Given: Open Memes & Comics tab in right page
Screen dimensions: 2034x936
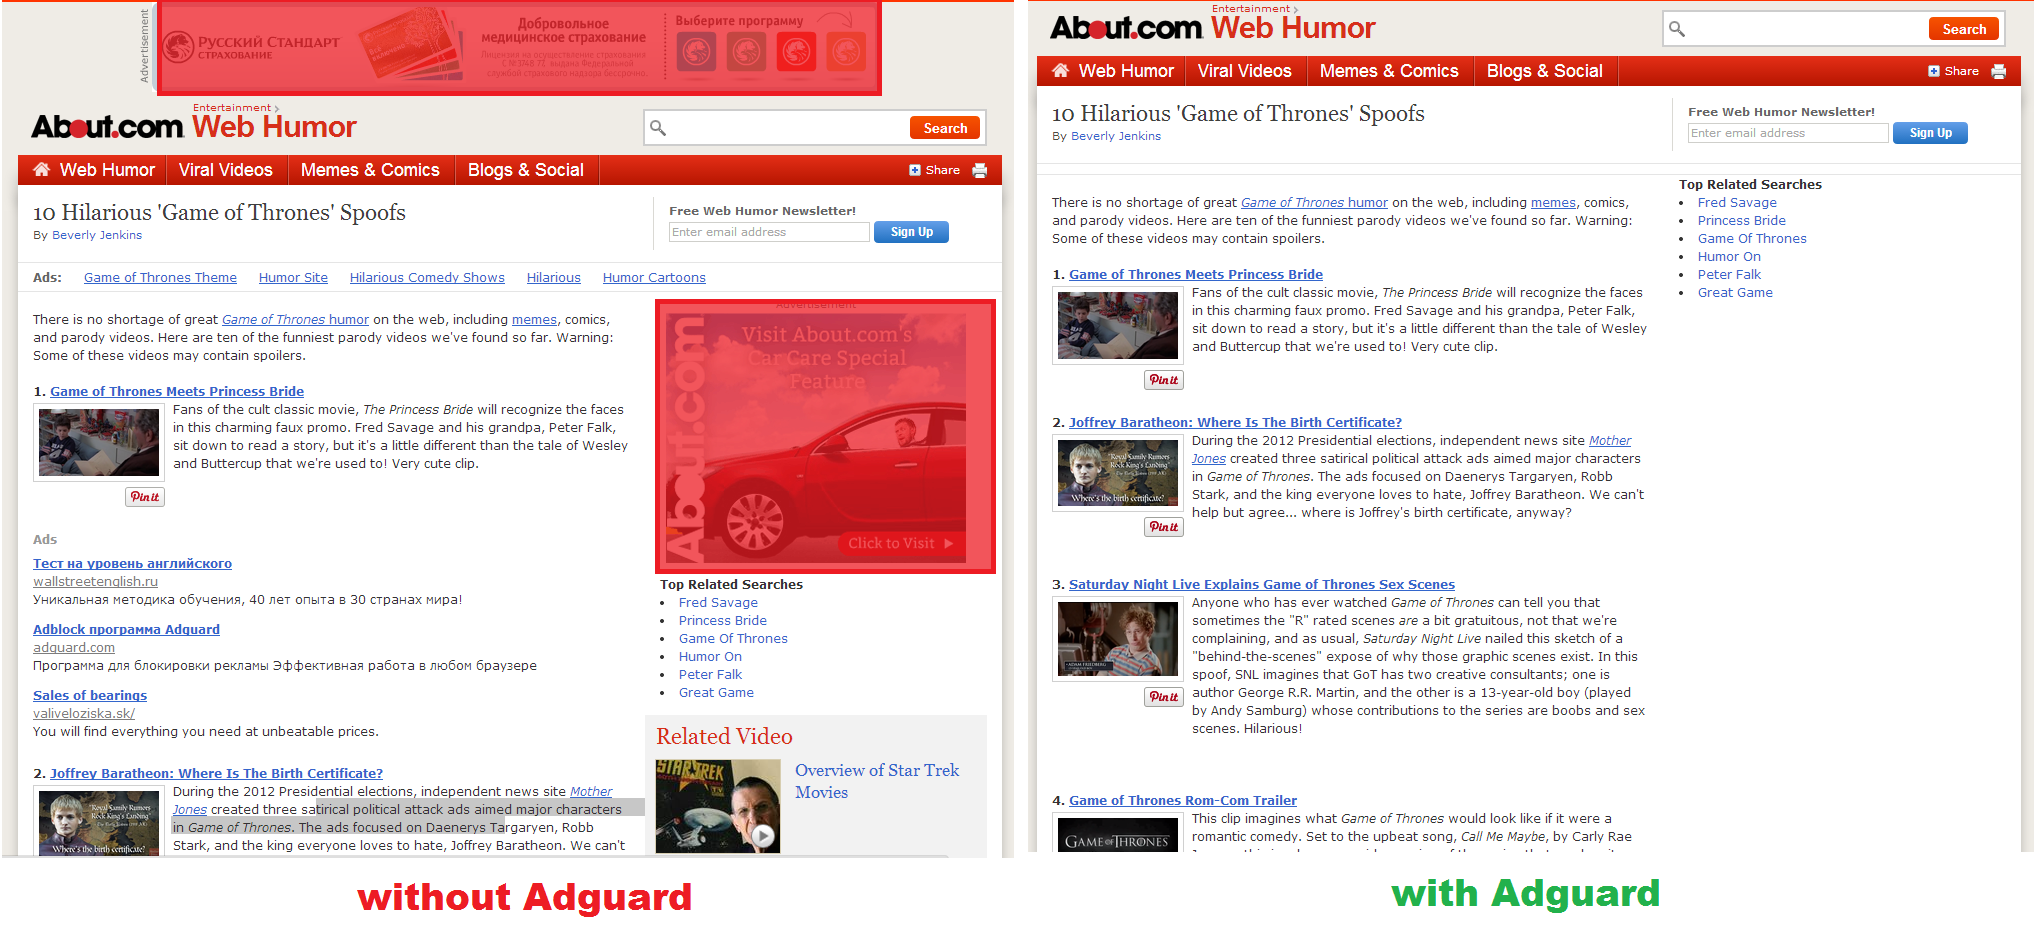Looking at the screenshot, I should coord(1389,71).
